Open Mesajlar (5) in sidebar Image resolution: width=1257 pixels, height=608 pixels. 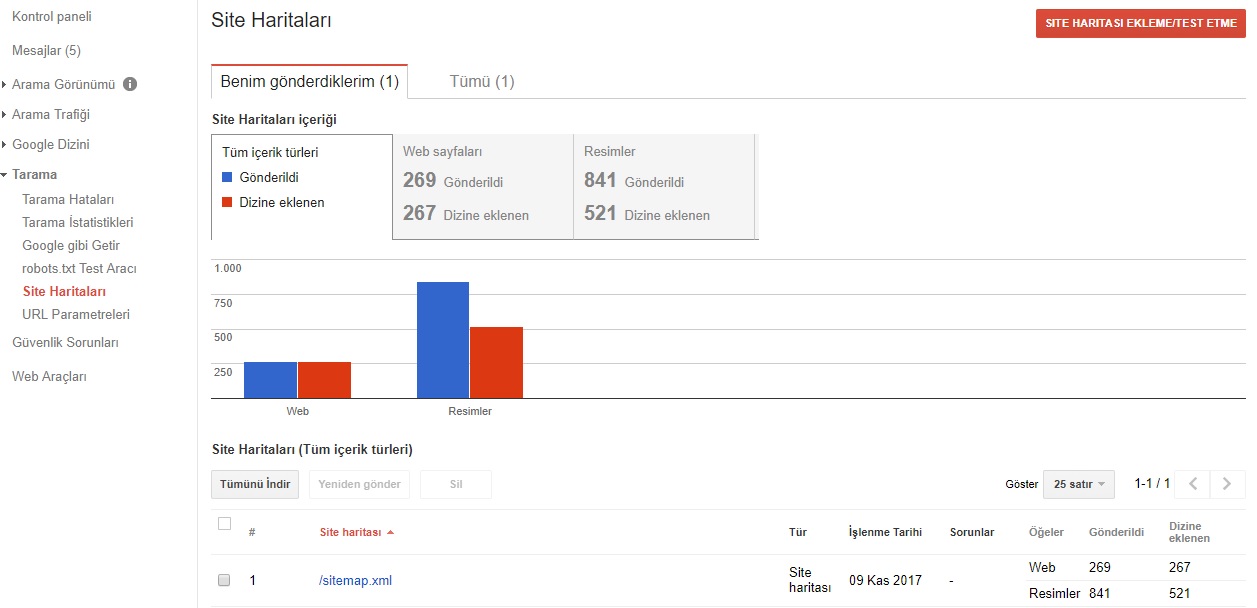46,50
